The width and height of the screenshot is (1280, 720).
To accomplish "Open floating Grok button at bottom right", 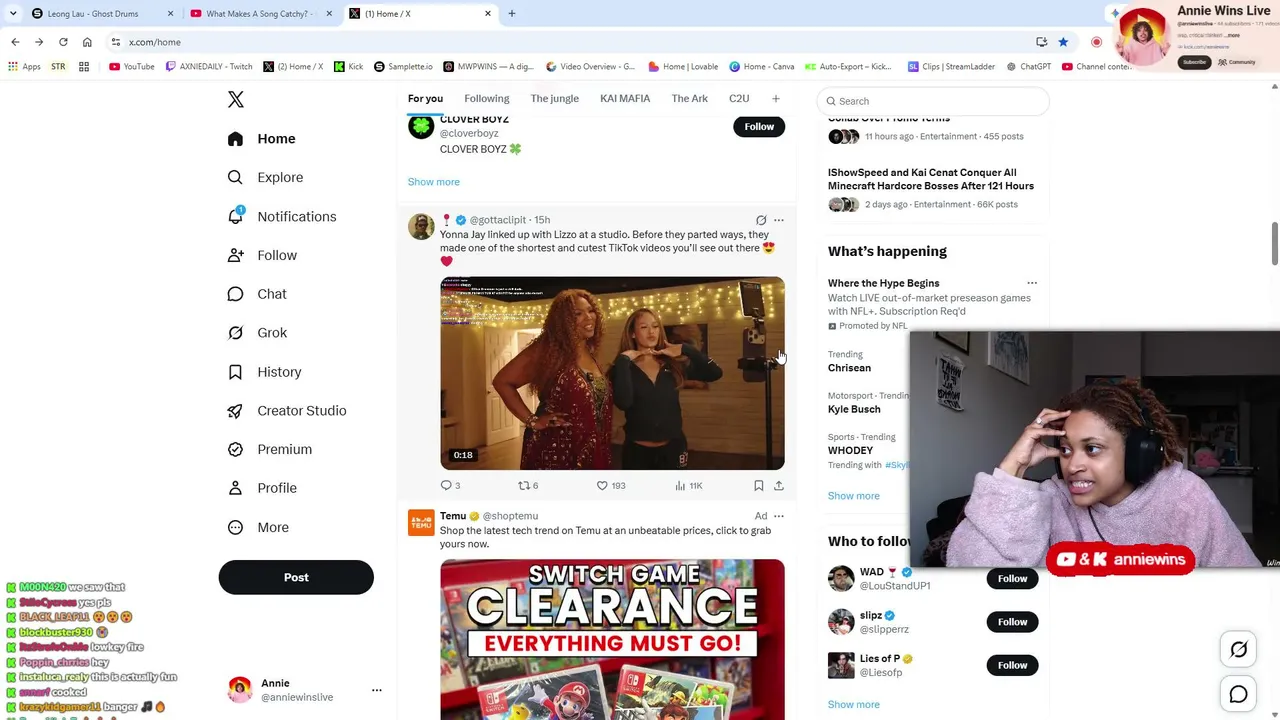I will [1238, 650].
